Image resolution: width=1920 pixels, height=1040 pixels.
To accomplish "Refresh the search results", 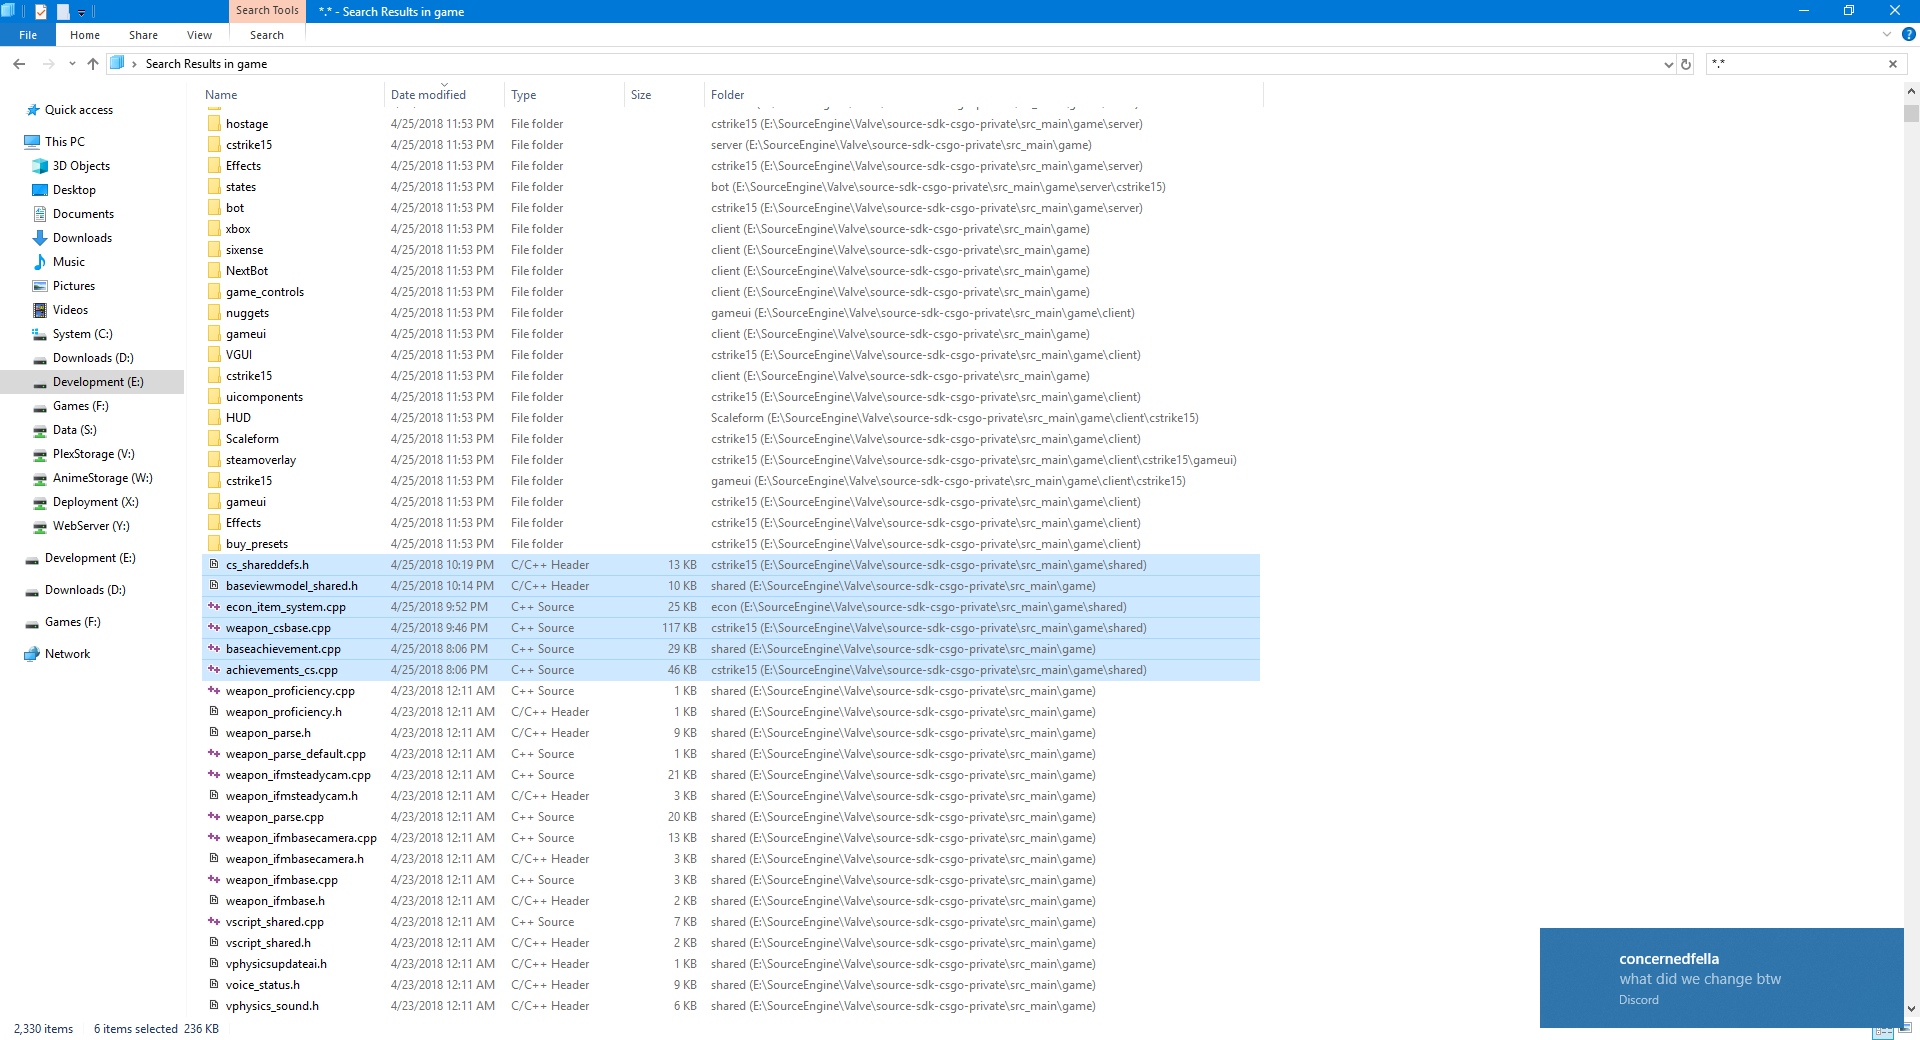I will (1686, 64).
